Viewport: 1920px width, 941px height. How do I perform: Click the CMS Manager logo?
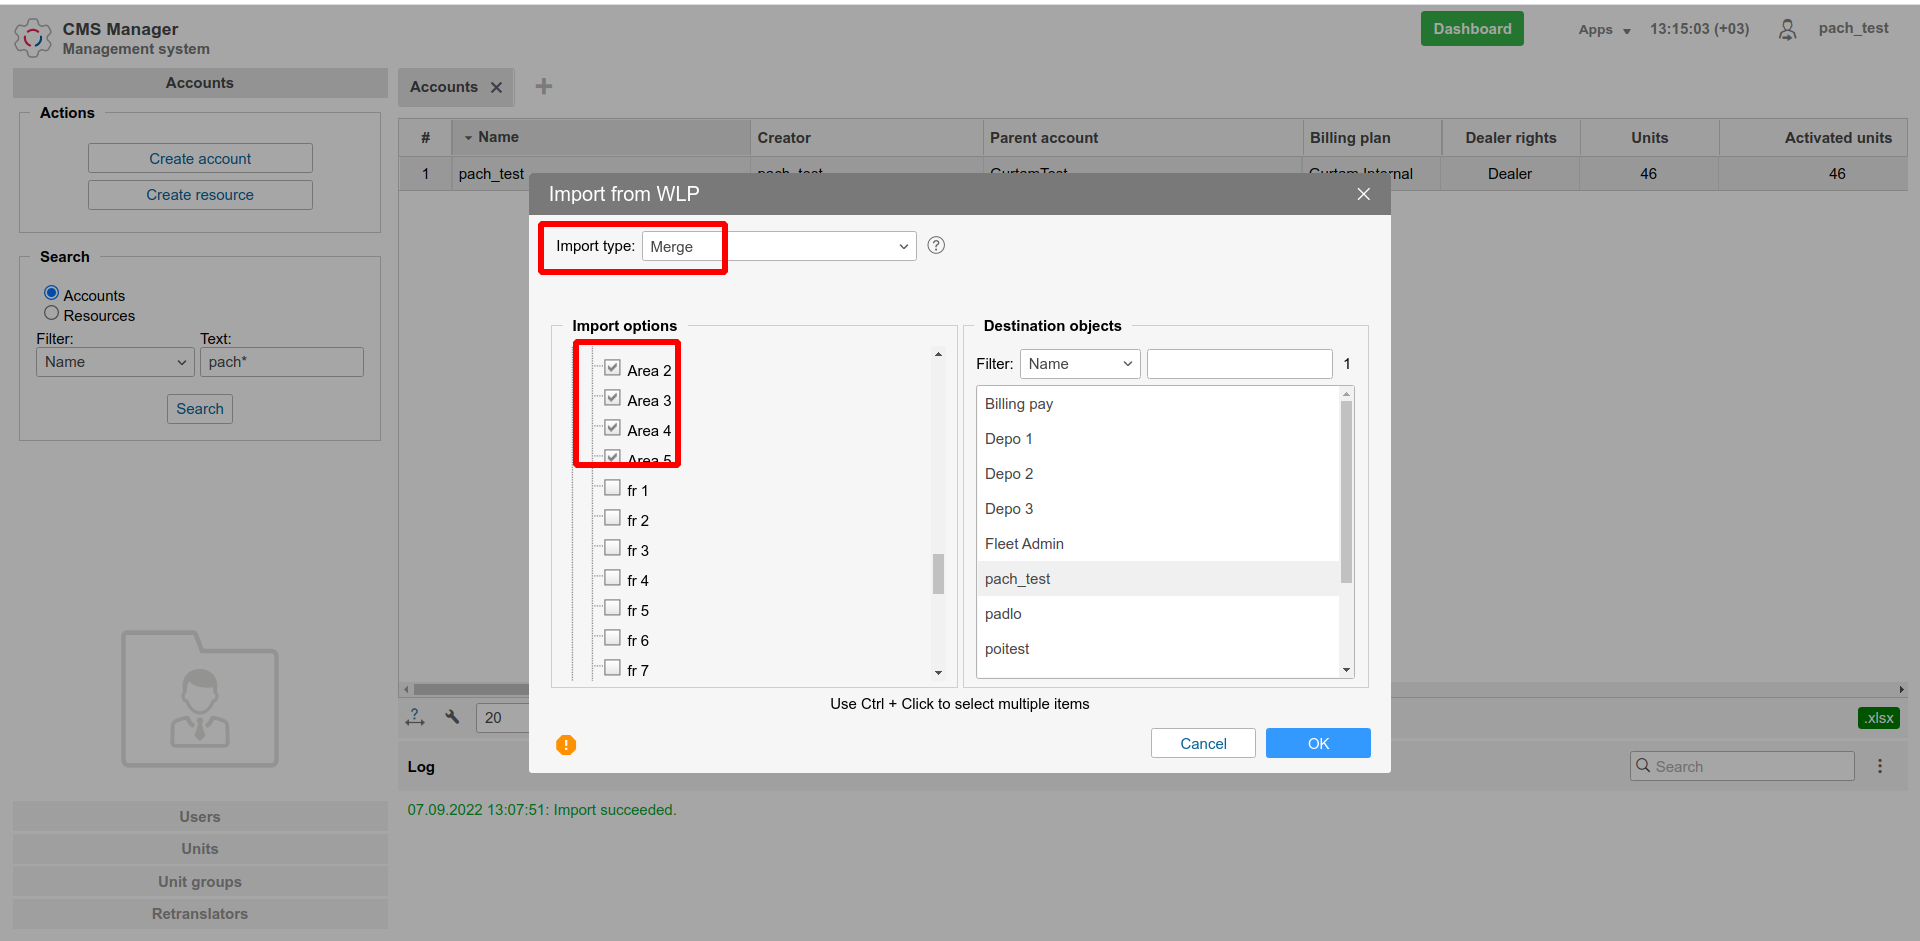(33, 38)
